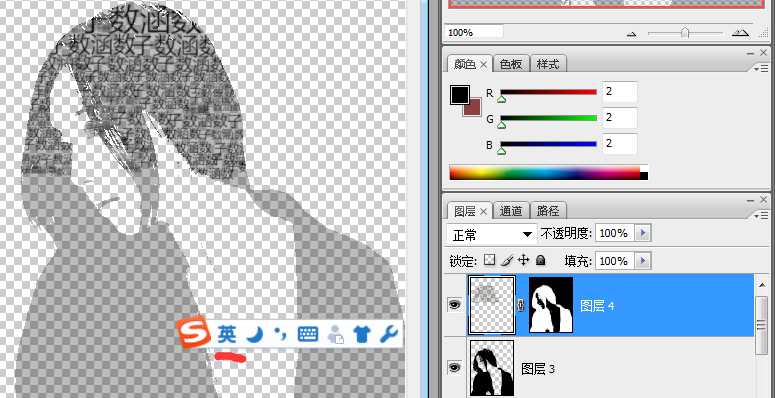Minimize the Layers panel group
The image size is (775, 398).
(750, 200)
